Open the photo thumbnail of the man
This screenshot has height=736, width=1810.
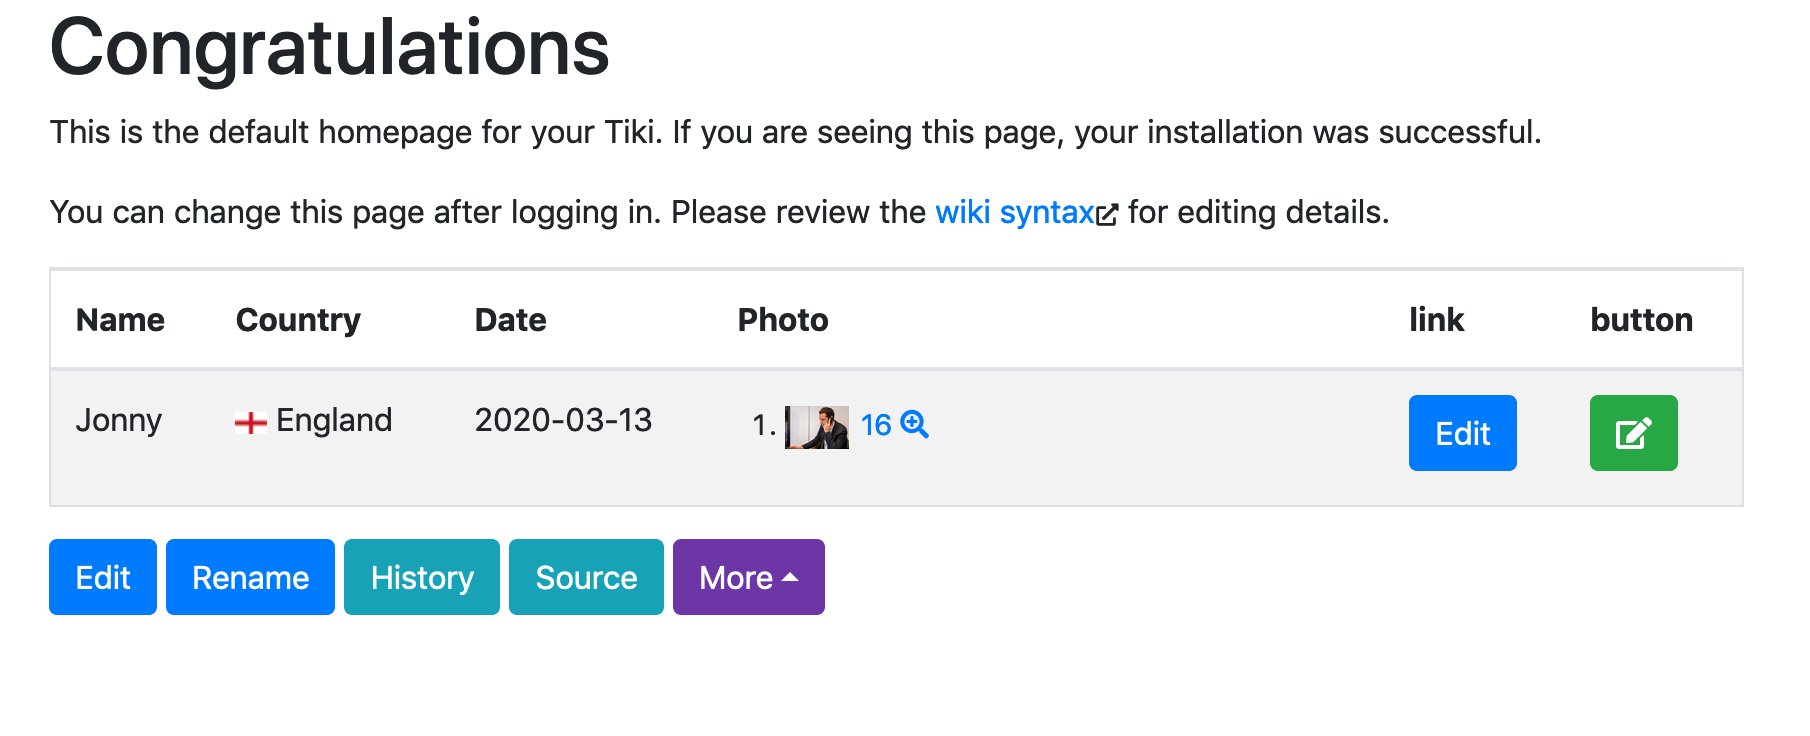point(817,427)
